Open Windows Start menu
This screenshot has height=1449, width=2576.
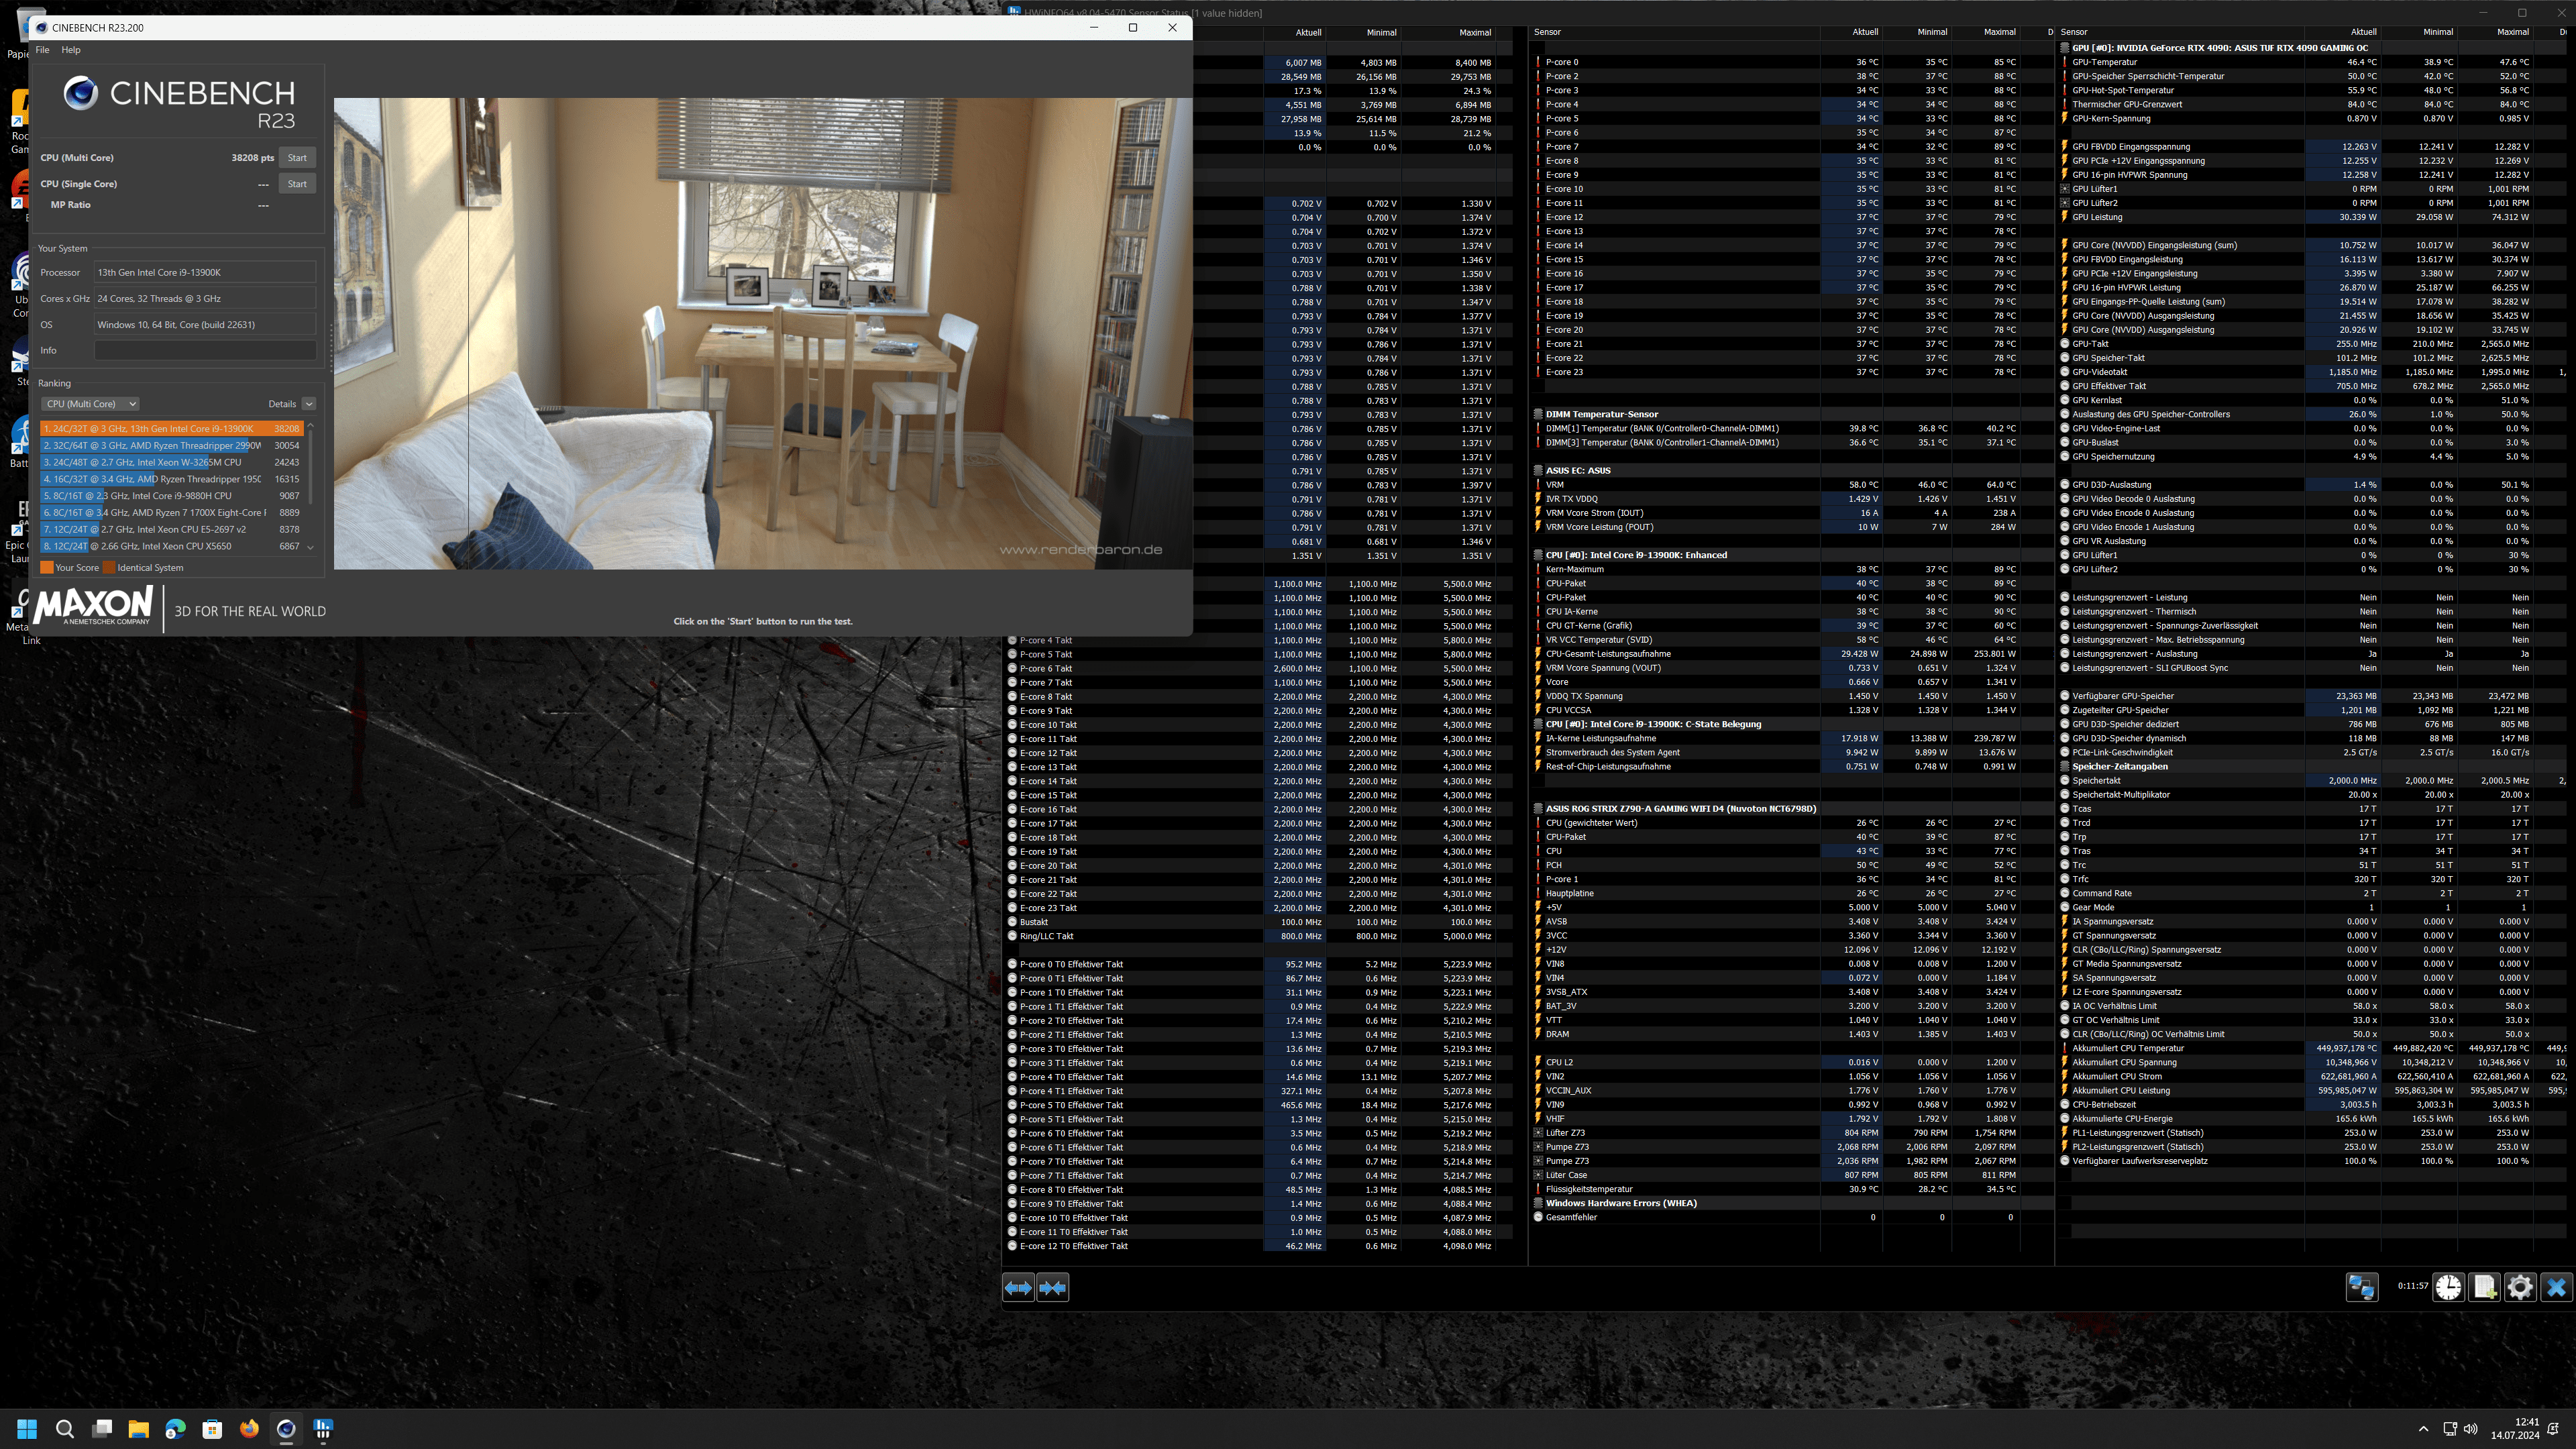point(27,1429)
